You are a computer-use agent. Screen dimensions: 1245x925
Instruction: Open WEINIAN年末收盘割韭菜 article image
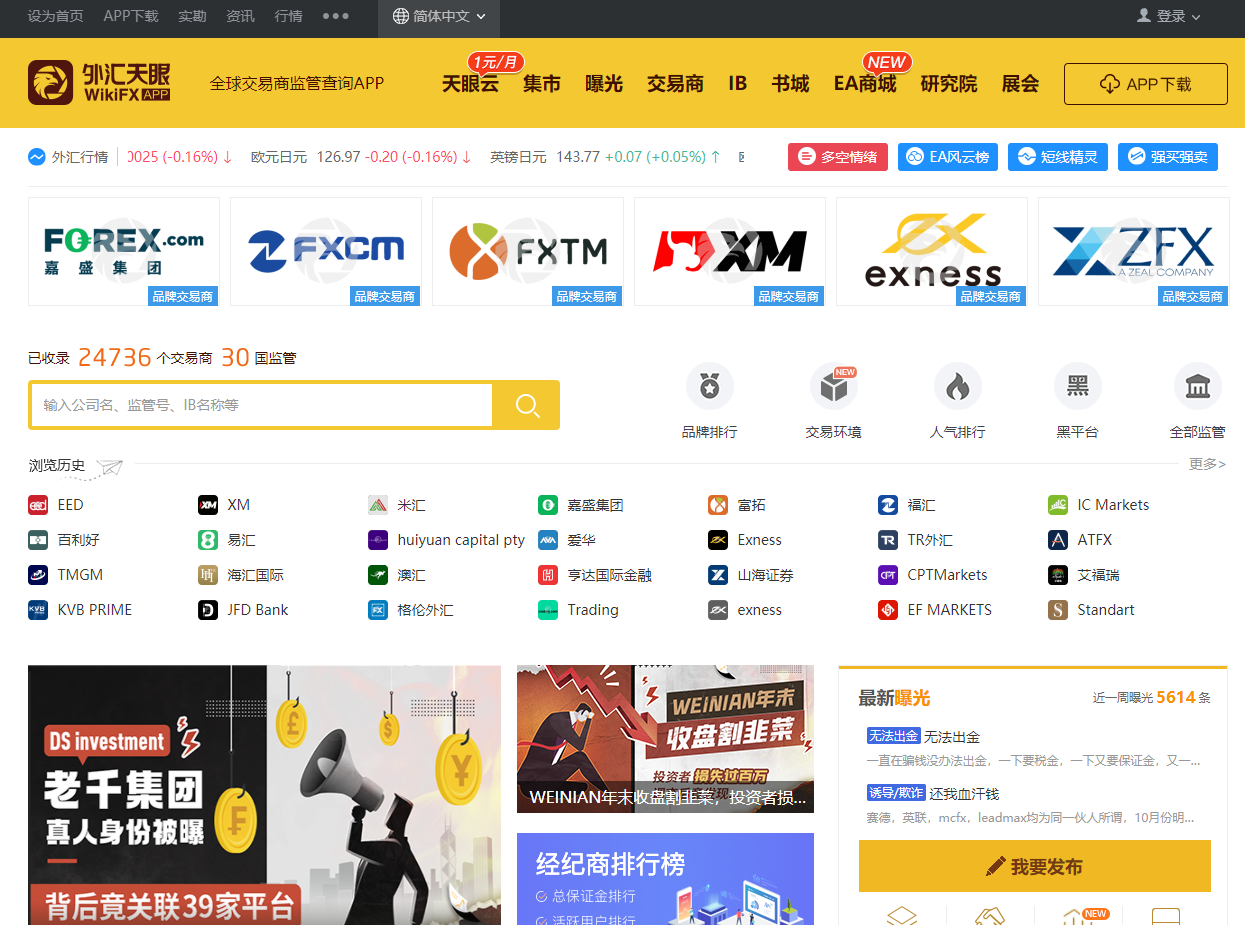pos(665,739)
